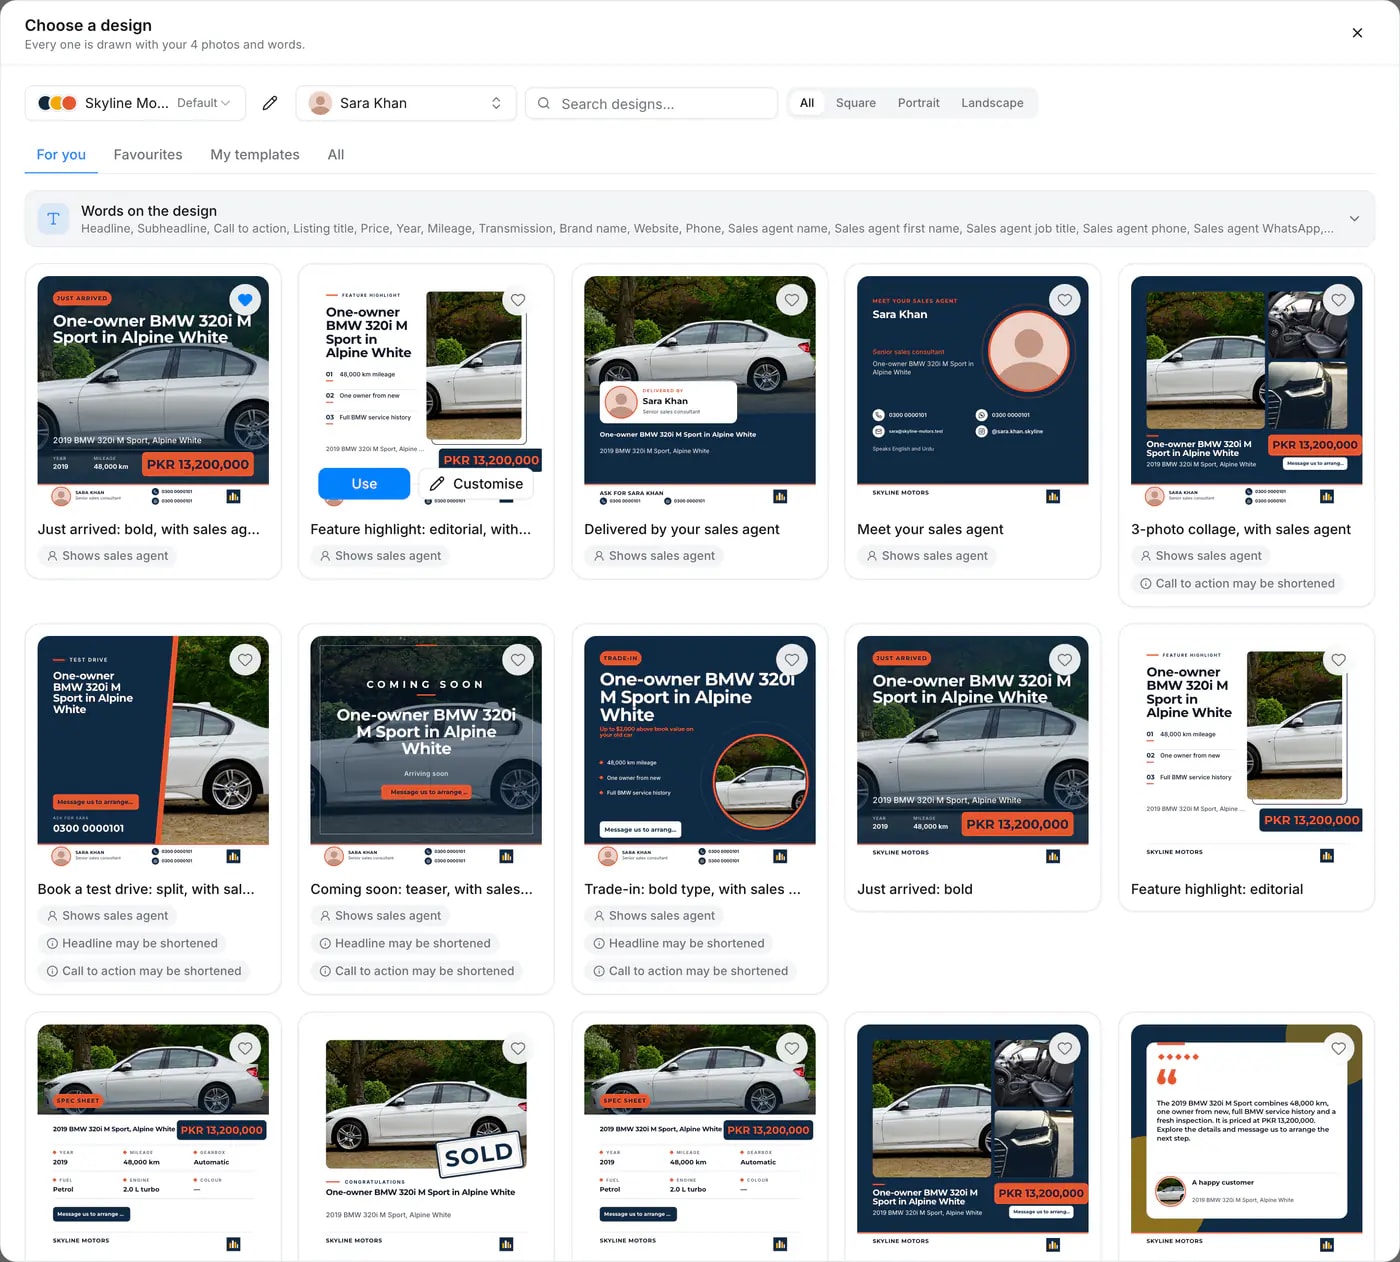Switch to the For you tab

[61, 155]
